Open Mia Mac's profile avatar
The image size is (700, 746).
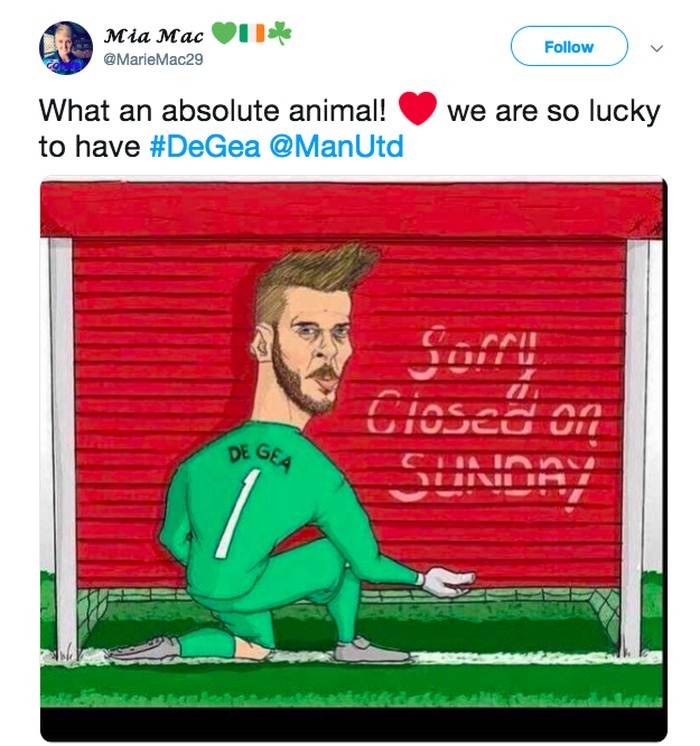point(66,47)
